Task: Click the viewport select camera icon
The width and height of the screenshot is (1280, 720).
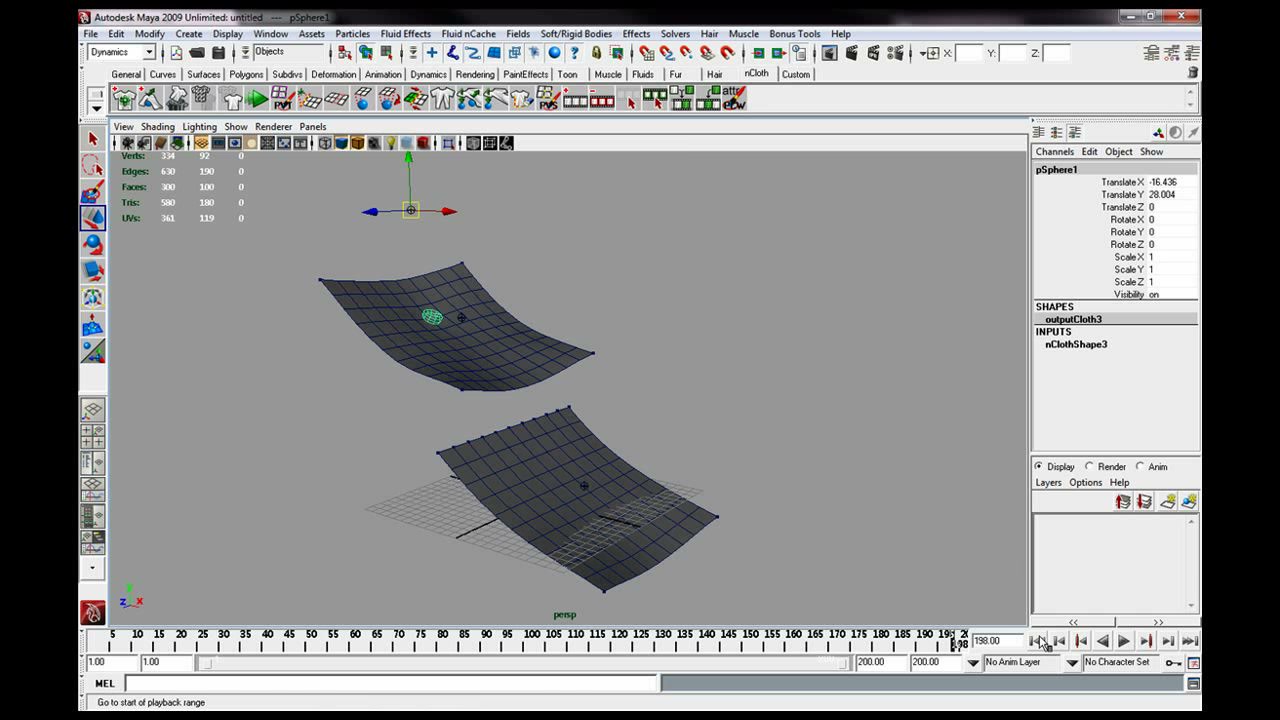Action: [127, 143]
